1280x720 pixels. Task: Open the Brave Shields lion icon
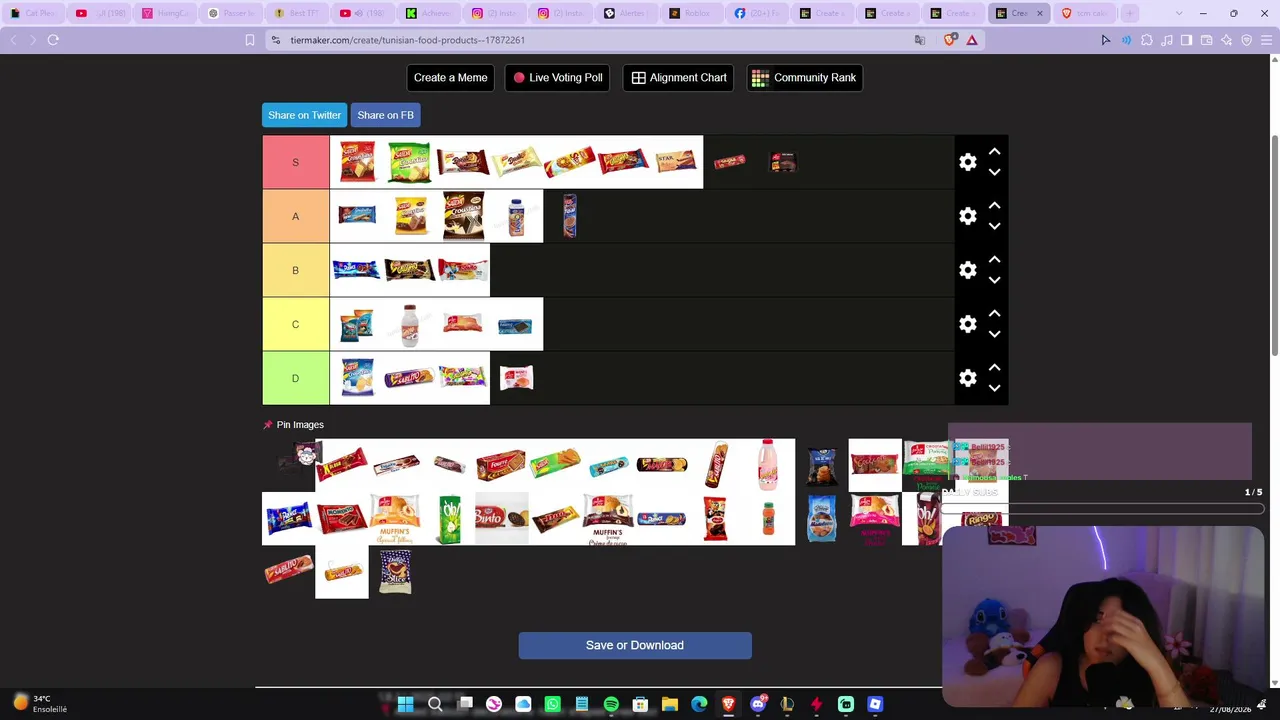950,40
